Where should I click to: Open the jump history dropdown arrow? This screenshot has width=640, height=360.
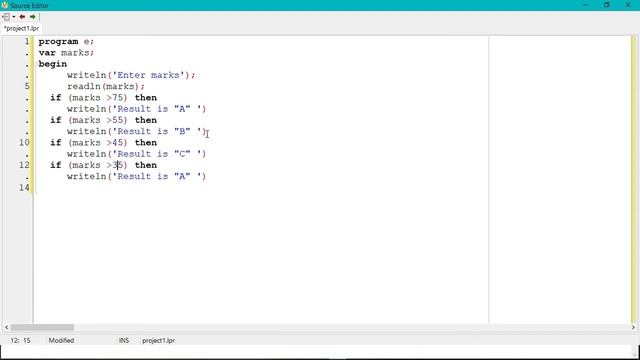tap(13, 17)
